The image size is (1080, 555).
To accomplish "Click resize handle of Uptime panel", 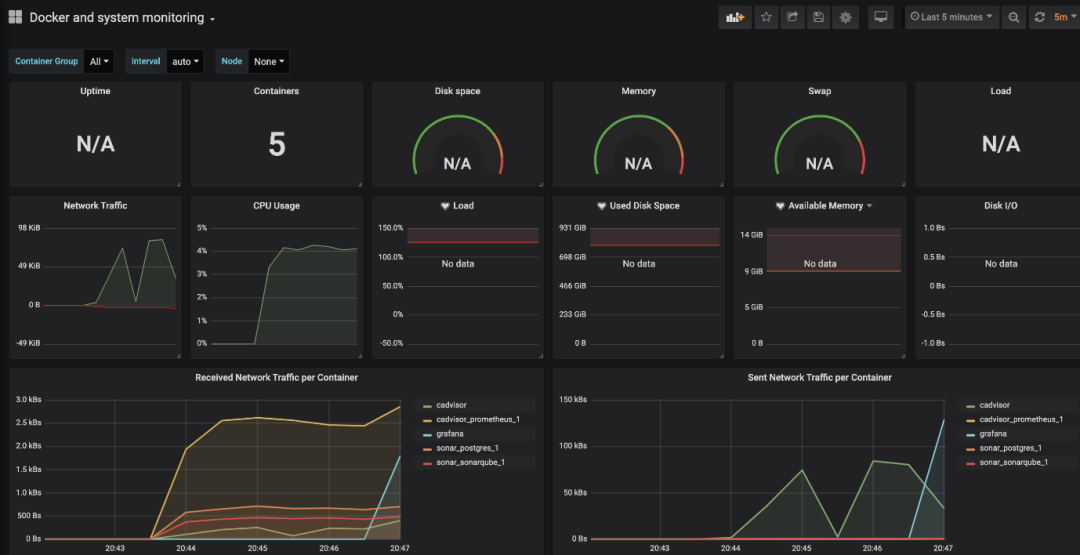I will tap(178, 184).
